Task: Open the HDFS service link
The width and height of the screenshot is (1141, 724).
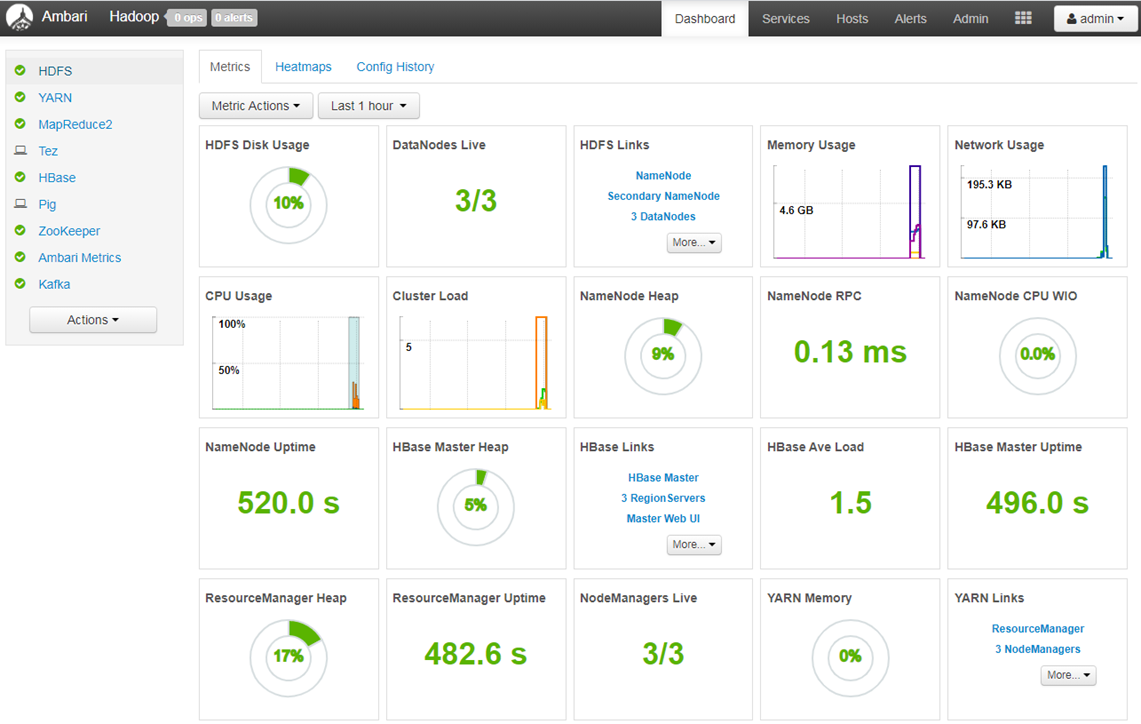Action: [55, 71]
